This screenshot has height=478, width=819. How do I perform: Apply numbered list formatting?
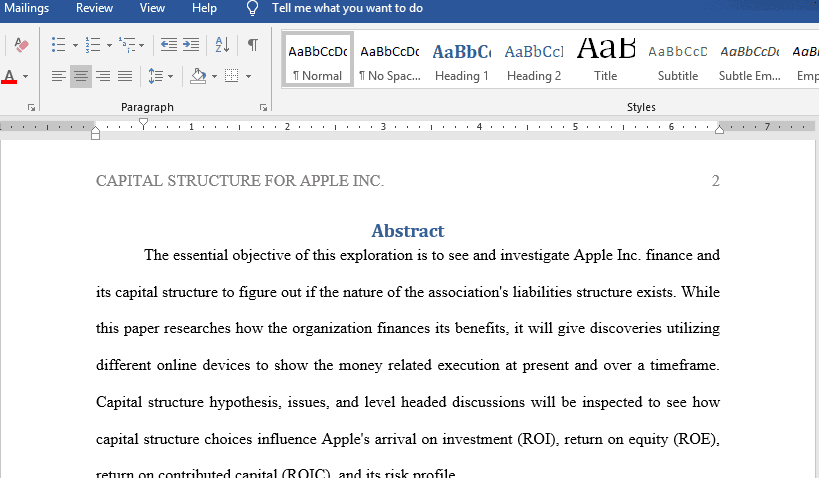coord(92,45)
